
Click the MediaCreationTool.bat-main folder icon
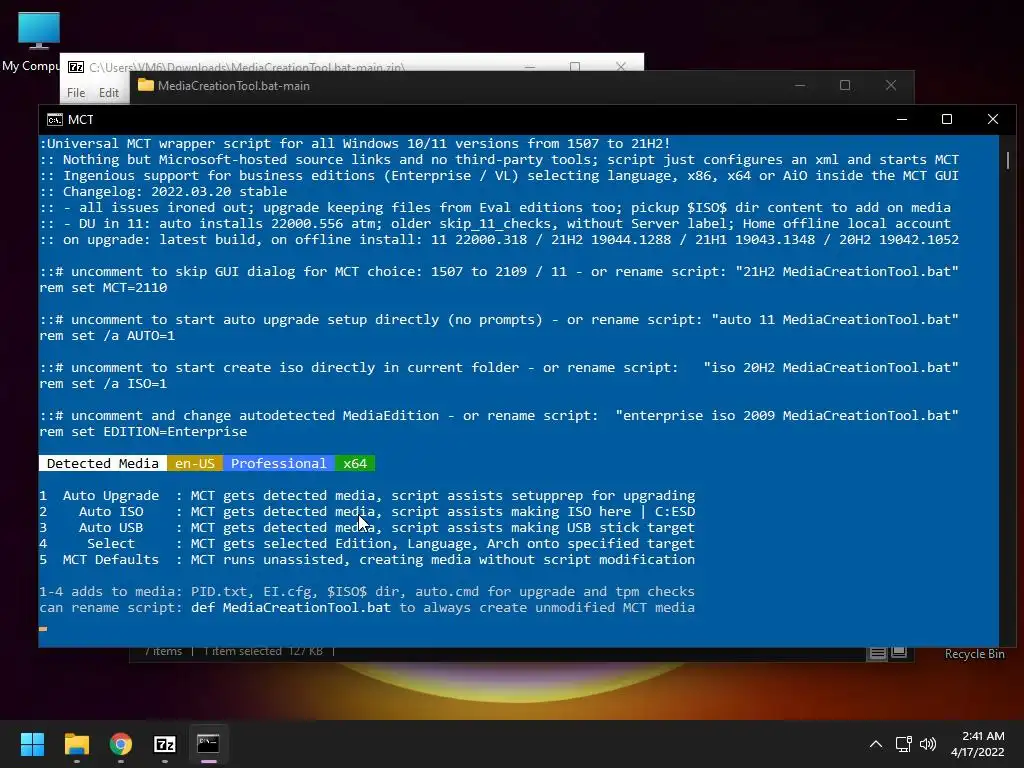pyautogui.click(x=146, y=86)
